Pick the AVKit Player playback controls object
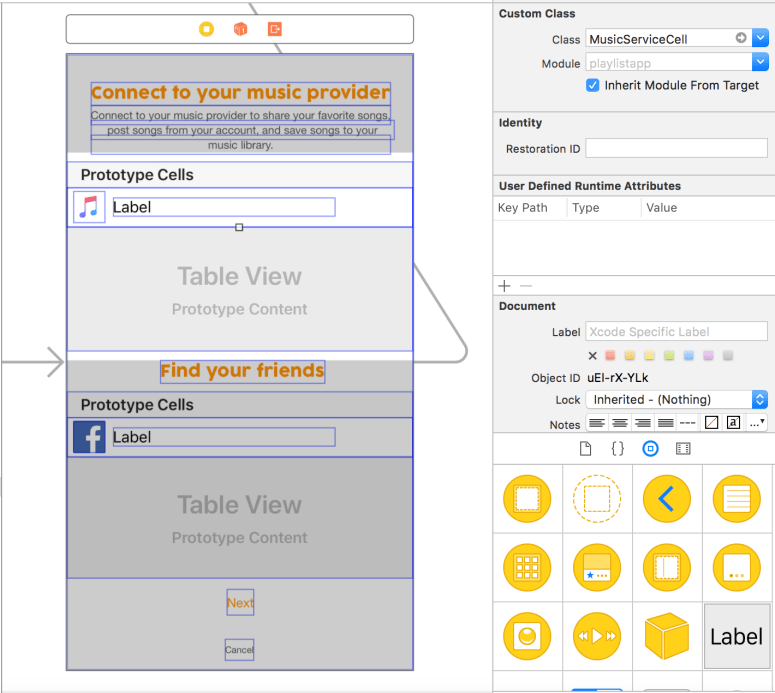This screenshot has height=693, width=775. coord(596,636)
